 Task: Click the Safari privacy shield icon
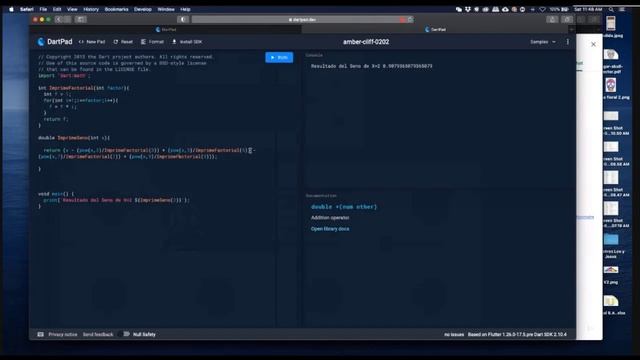[182, 19]
